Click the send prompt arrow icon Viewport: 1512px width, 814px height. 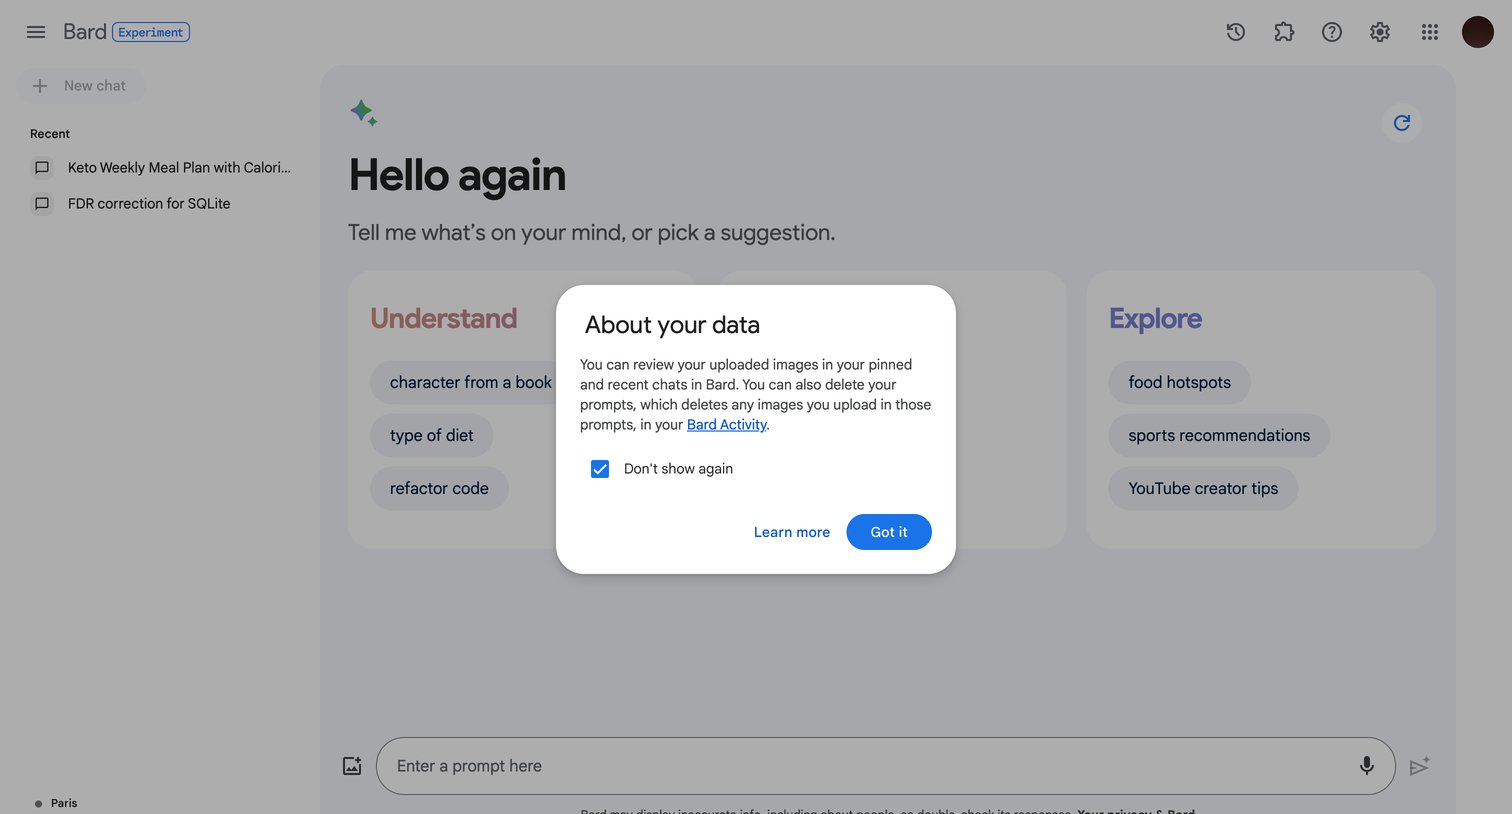pos(1419,766)
